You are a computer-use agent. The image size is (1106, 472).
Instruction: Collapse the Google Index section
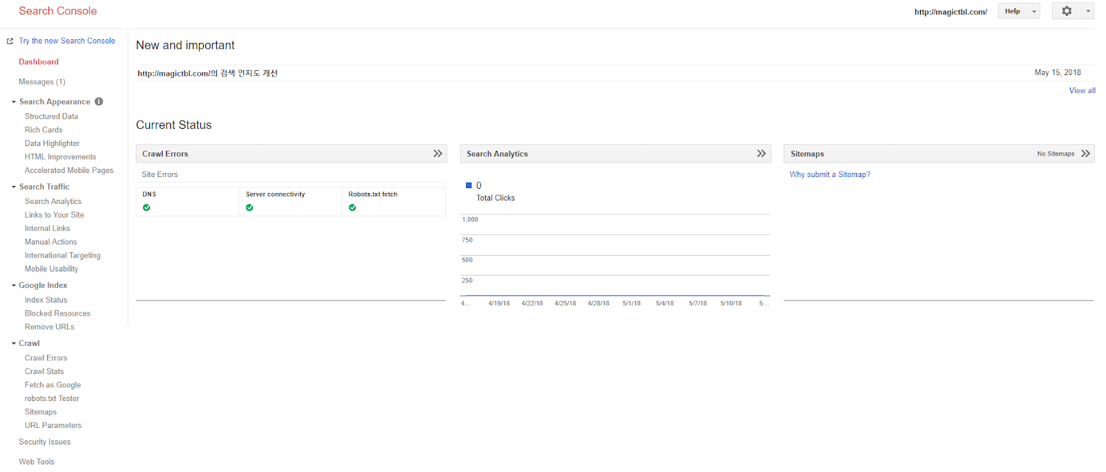coord(14,286)
